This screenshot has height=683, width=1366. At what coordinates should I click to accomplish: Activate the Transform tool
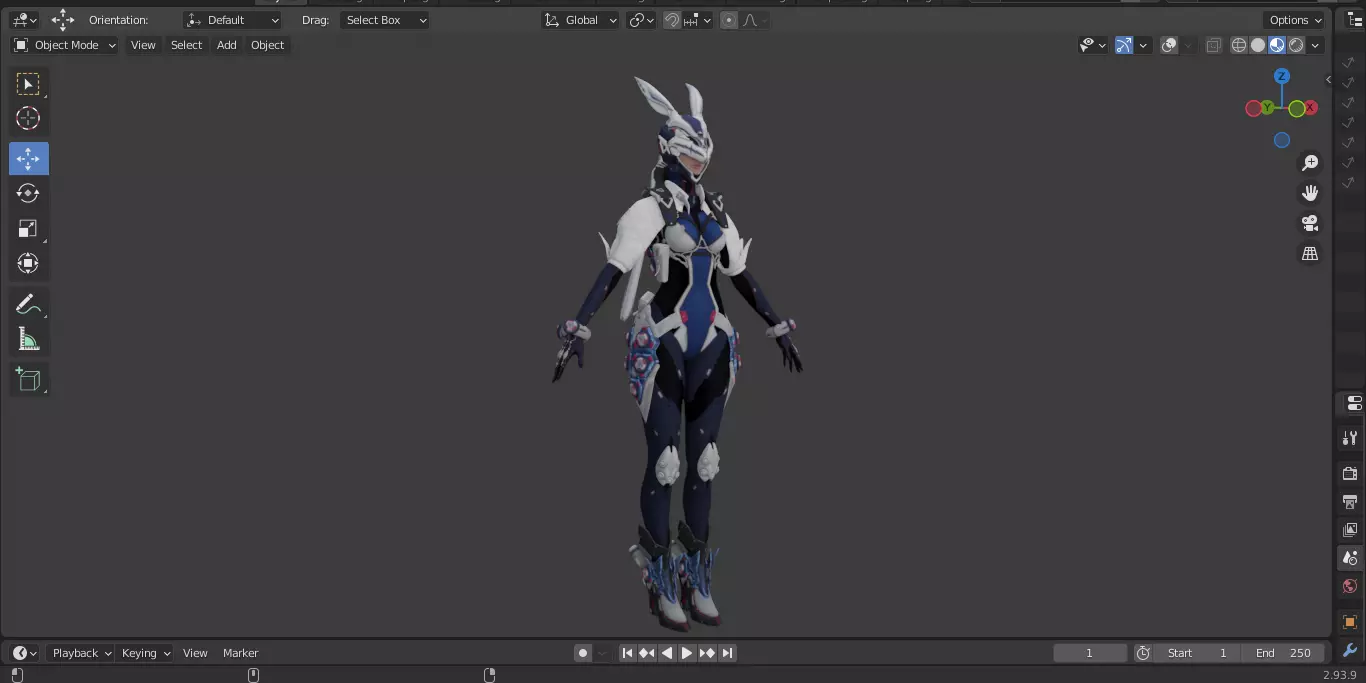point(28,263)
